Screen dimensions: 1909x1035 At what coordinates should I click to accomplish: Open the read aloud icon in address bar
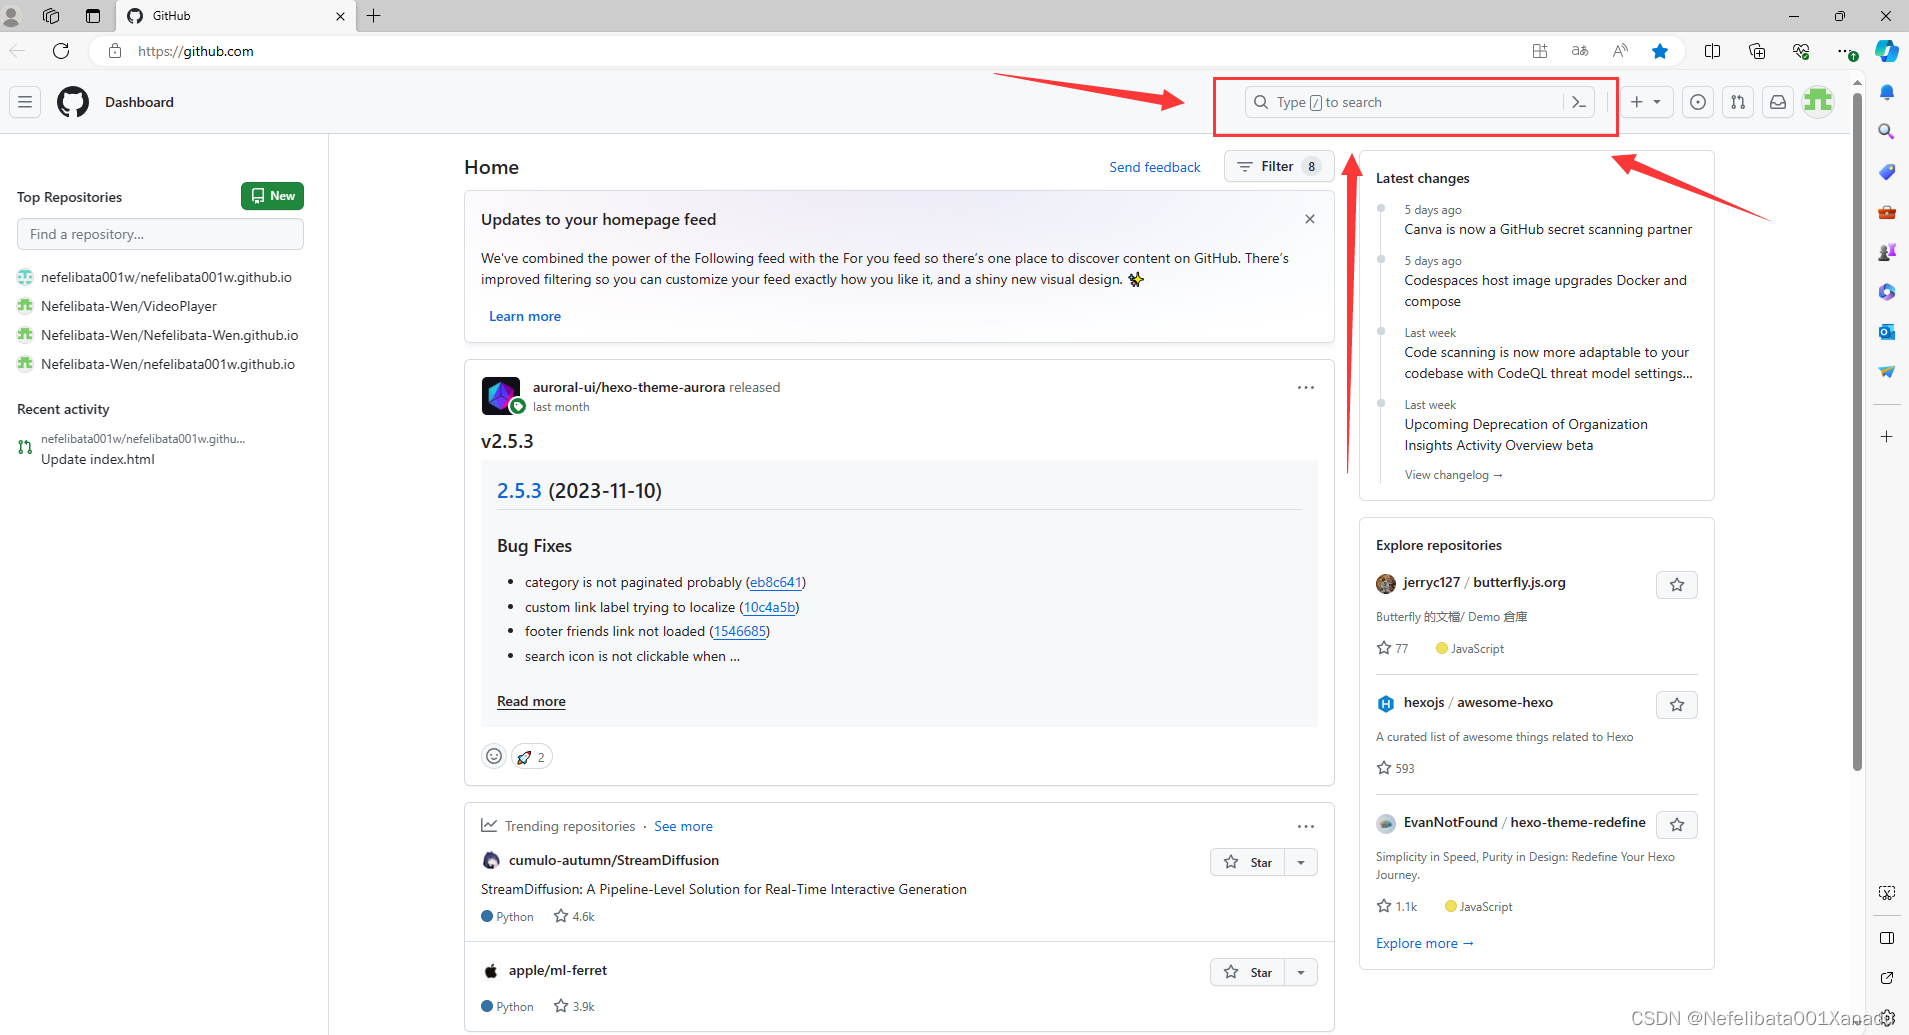pos(1620,51)
